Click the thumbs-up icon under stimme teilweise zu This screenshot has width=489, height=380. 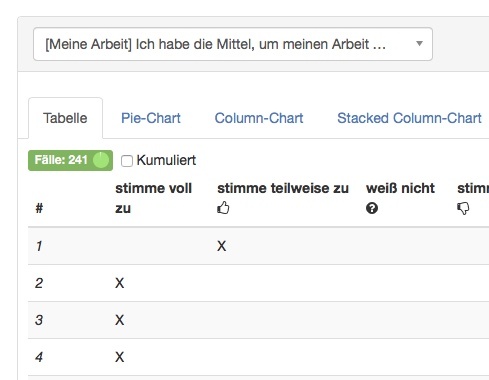click(x=223, y=208)
